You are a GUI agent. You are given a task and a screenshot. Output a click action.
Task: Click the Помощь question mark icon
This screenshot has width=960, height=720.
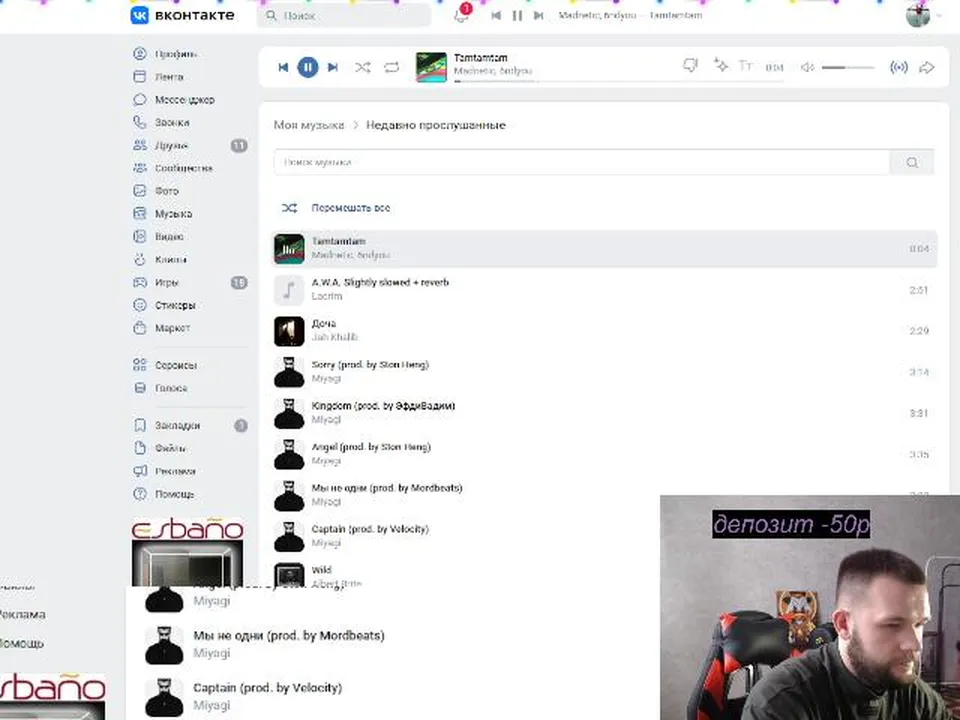tap(140, 493)
